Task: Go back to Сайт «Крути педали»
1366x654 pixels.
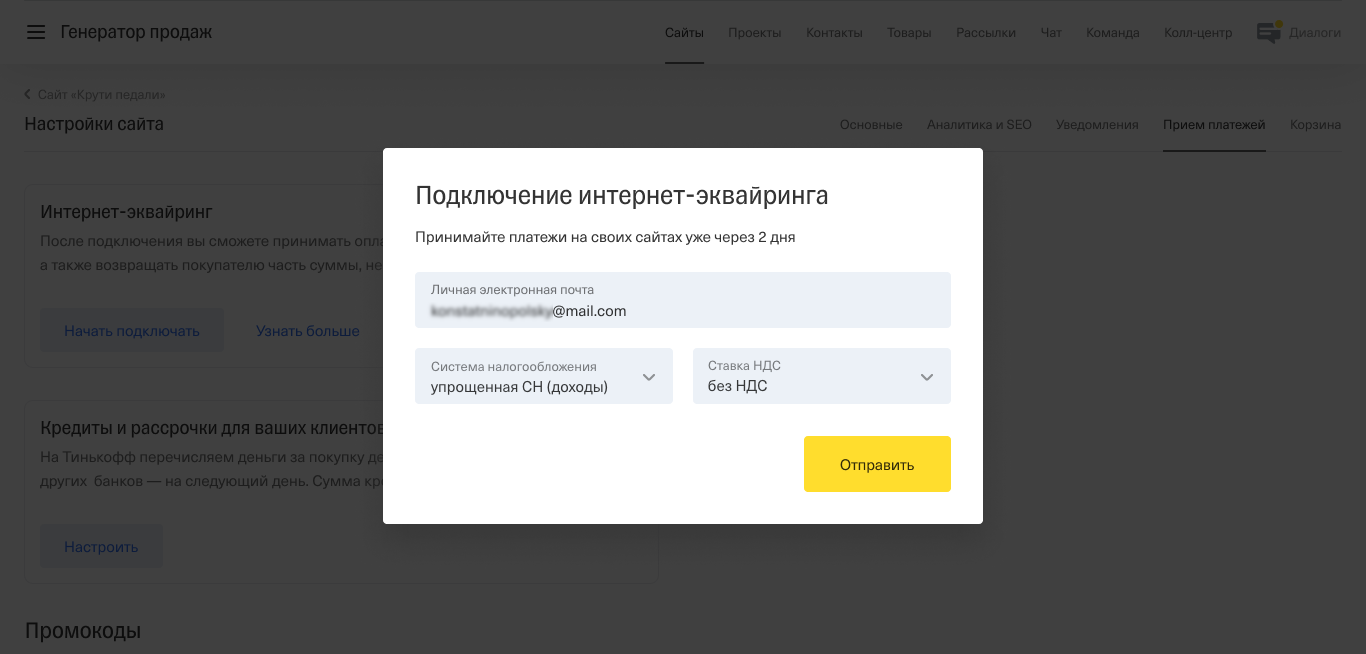Action: click(x=101, y=94)
